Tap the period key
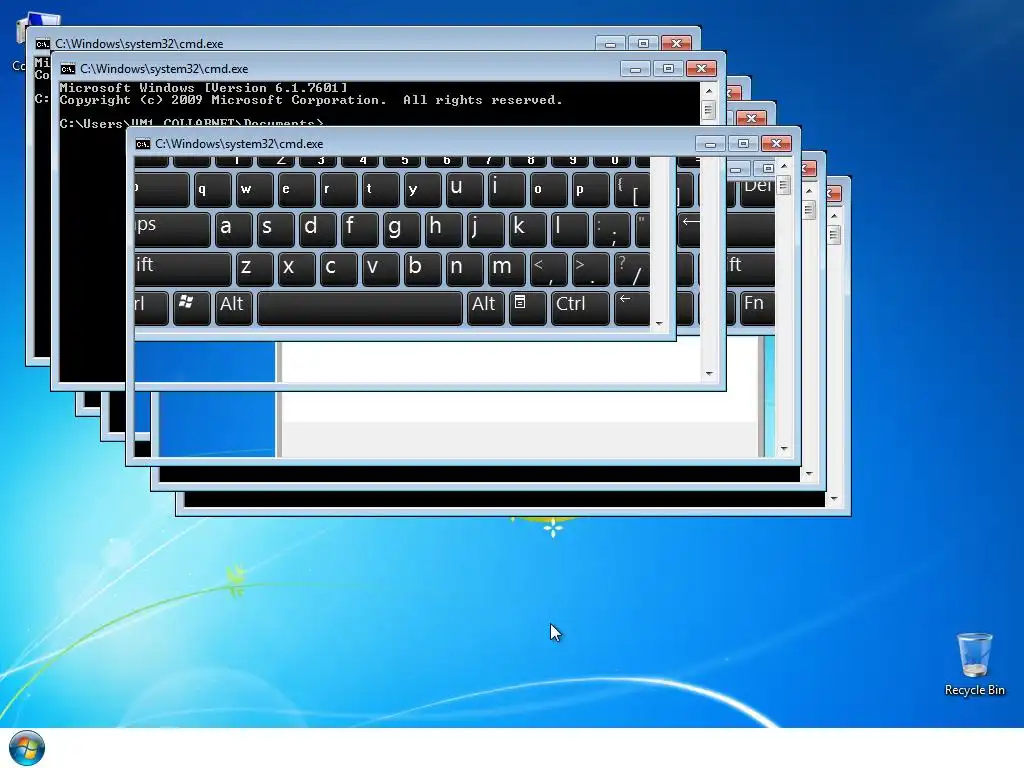Image resolution: width=1024 pixels, height=768 pixels. [x=589, y=269]
